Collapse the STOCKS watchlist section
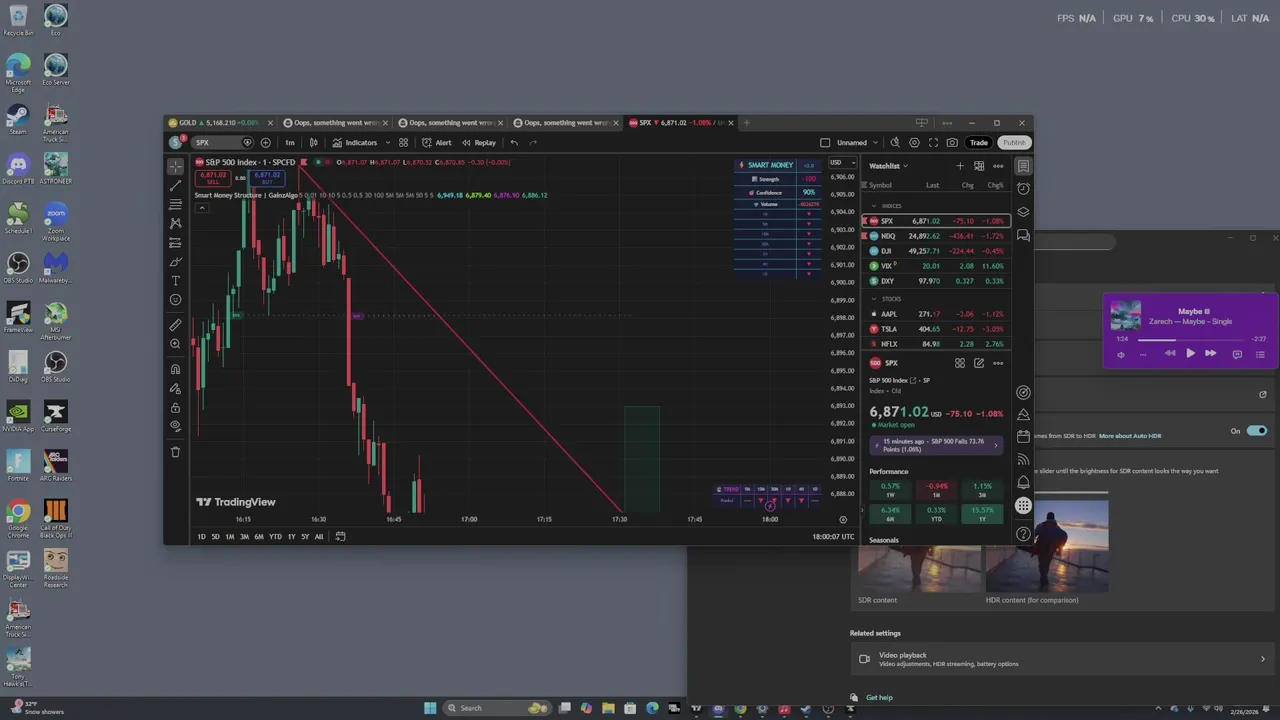 click(873, 299)
